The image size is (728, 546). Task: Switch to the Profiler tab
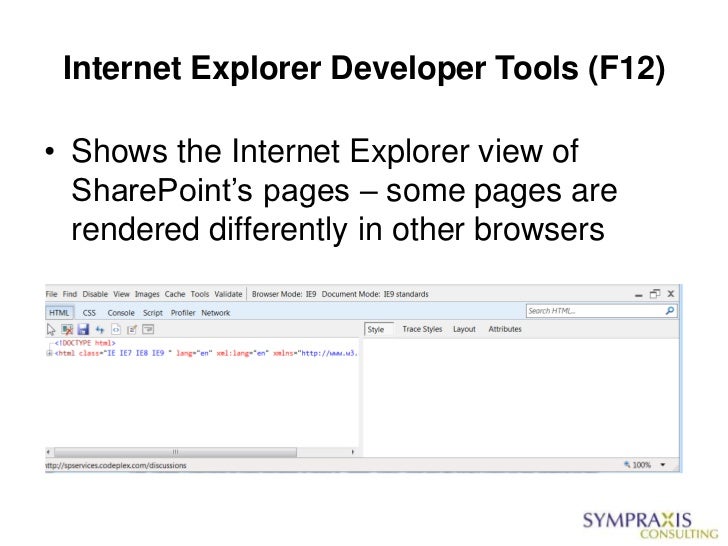(183, 313)
